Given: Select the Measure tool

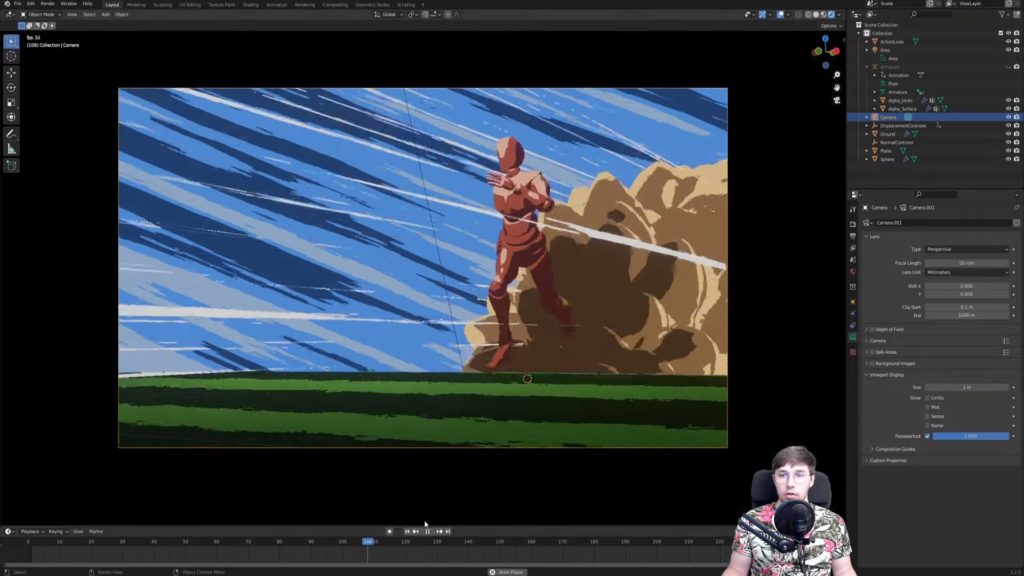Looking at the screenshot, I should pos(11,149).
